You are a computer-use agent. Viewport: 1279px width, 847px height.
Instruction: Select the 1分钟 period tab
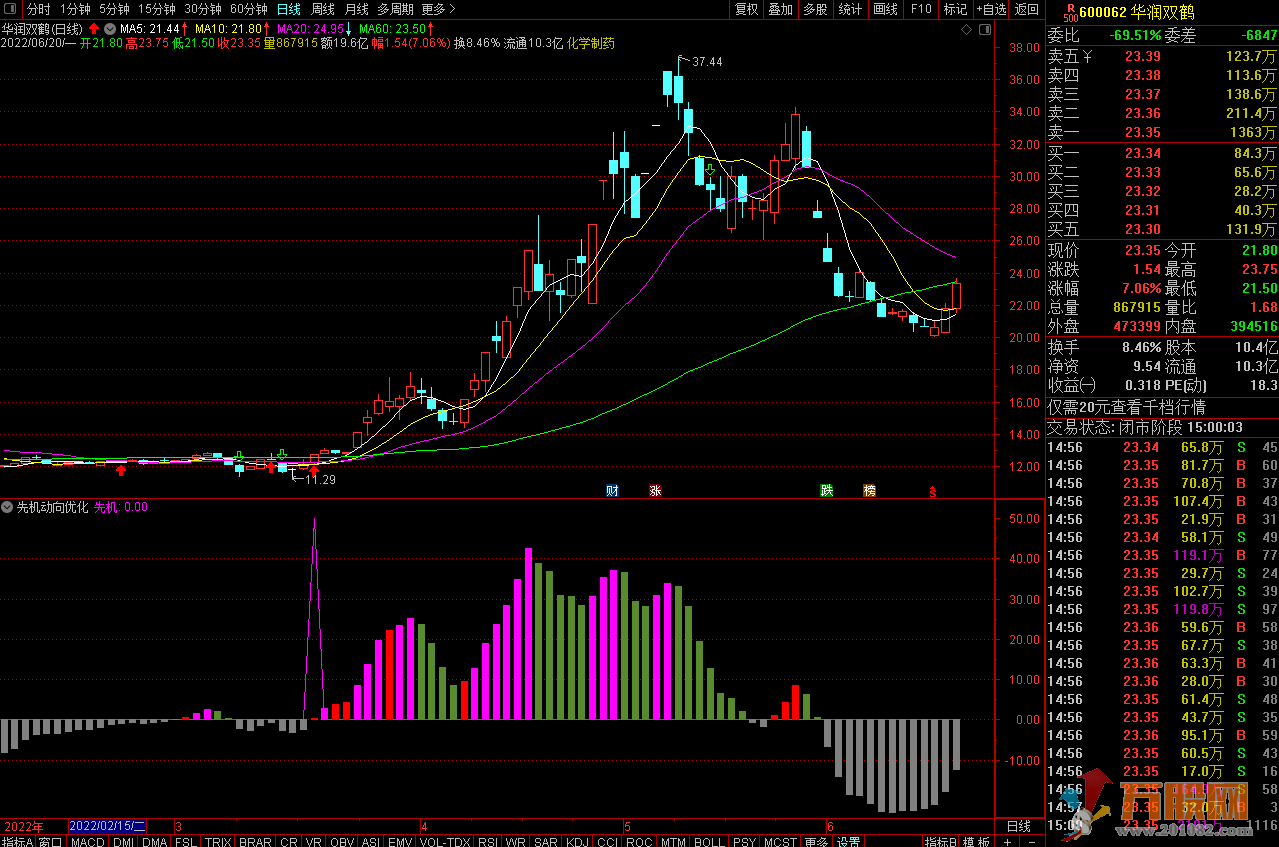(75, 9)
